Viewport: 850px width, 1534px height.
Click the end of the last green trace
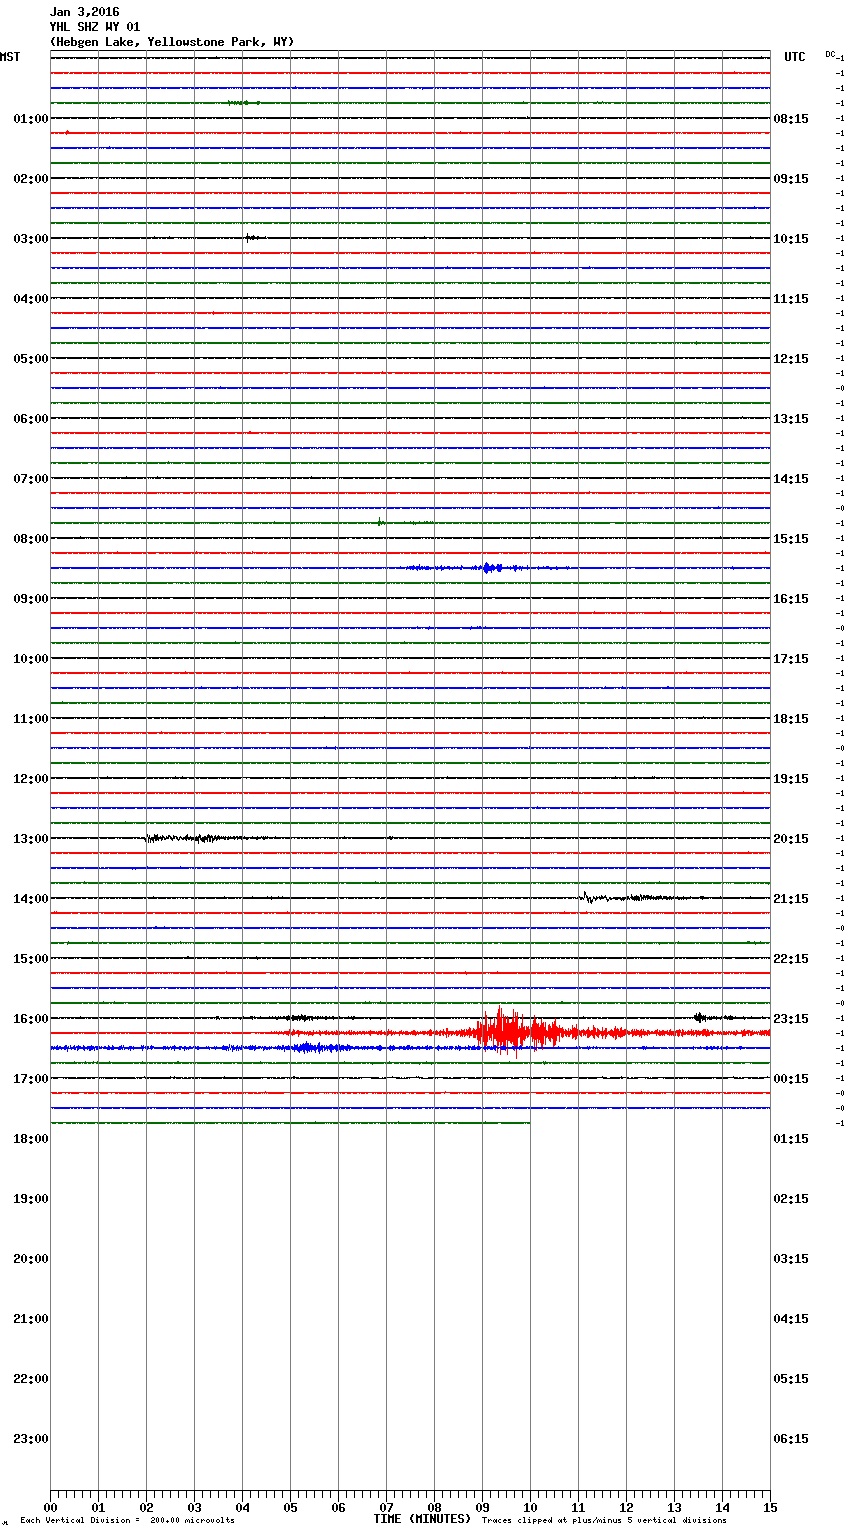pos(529,1123)
